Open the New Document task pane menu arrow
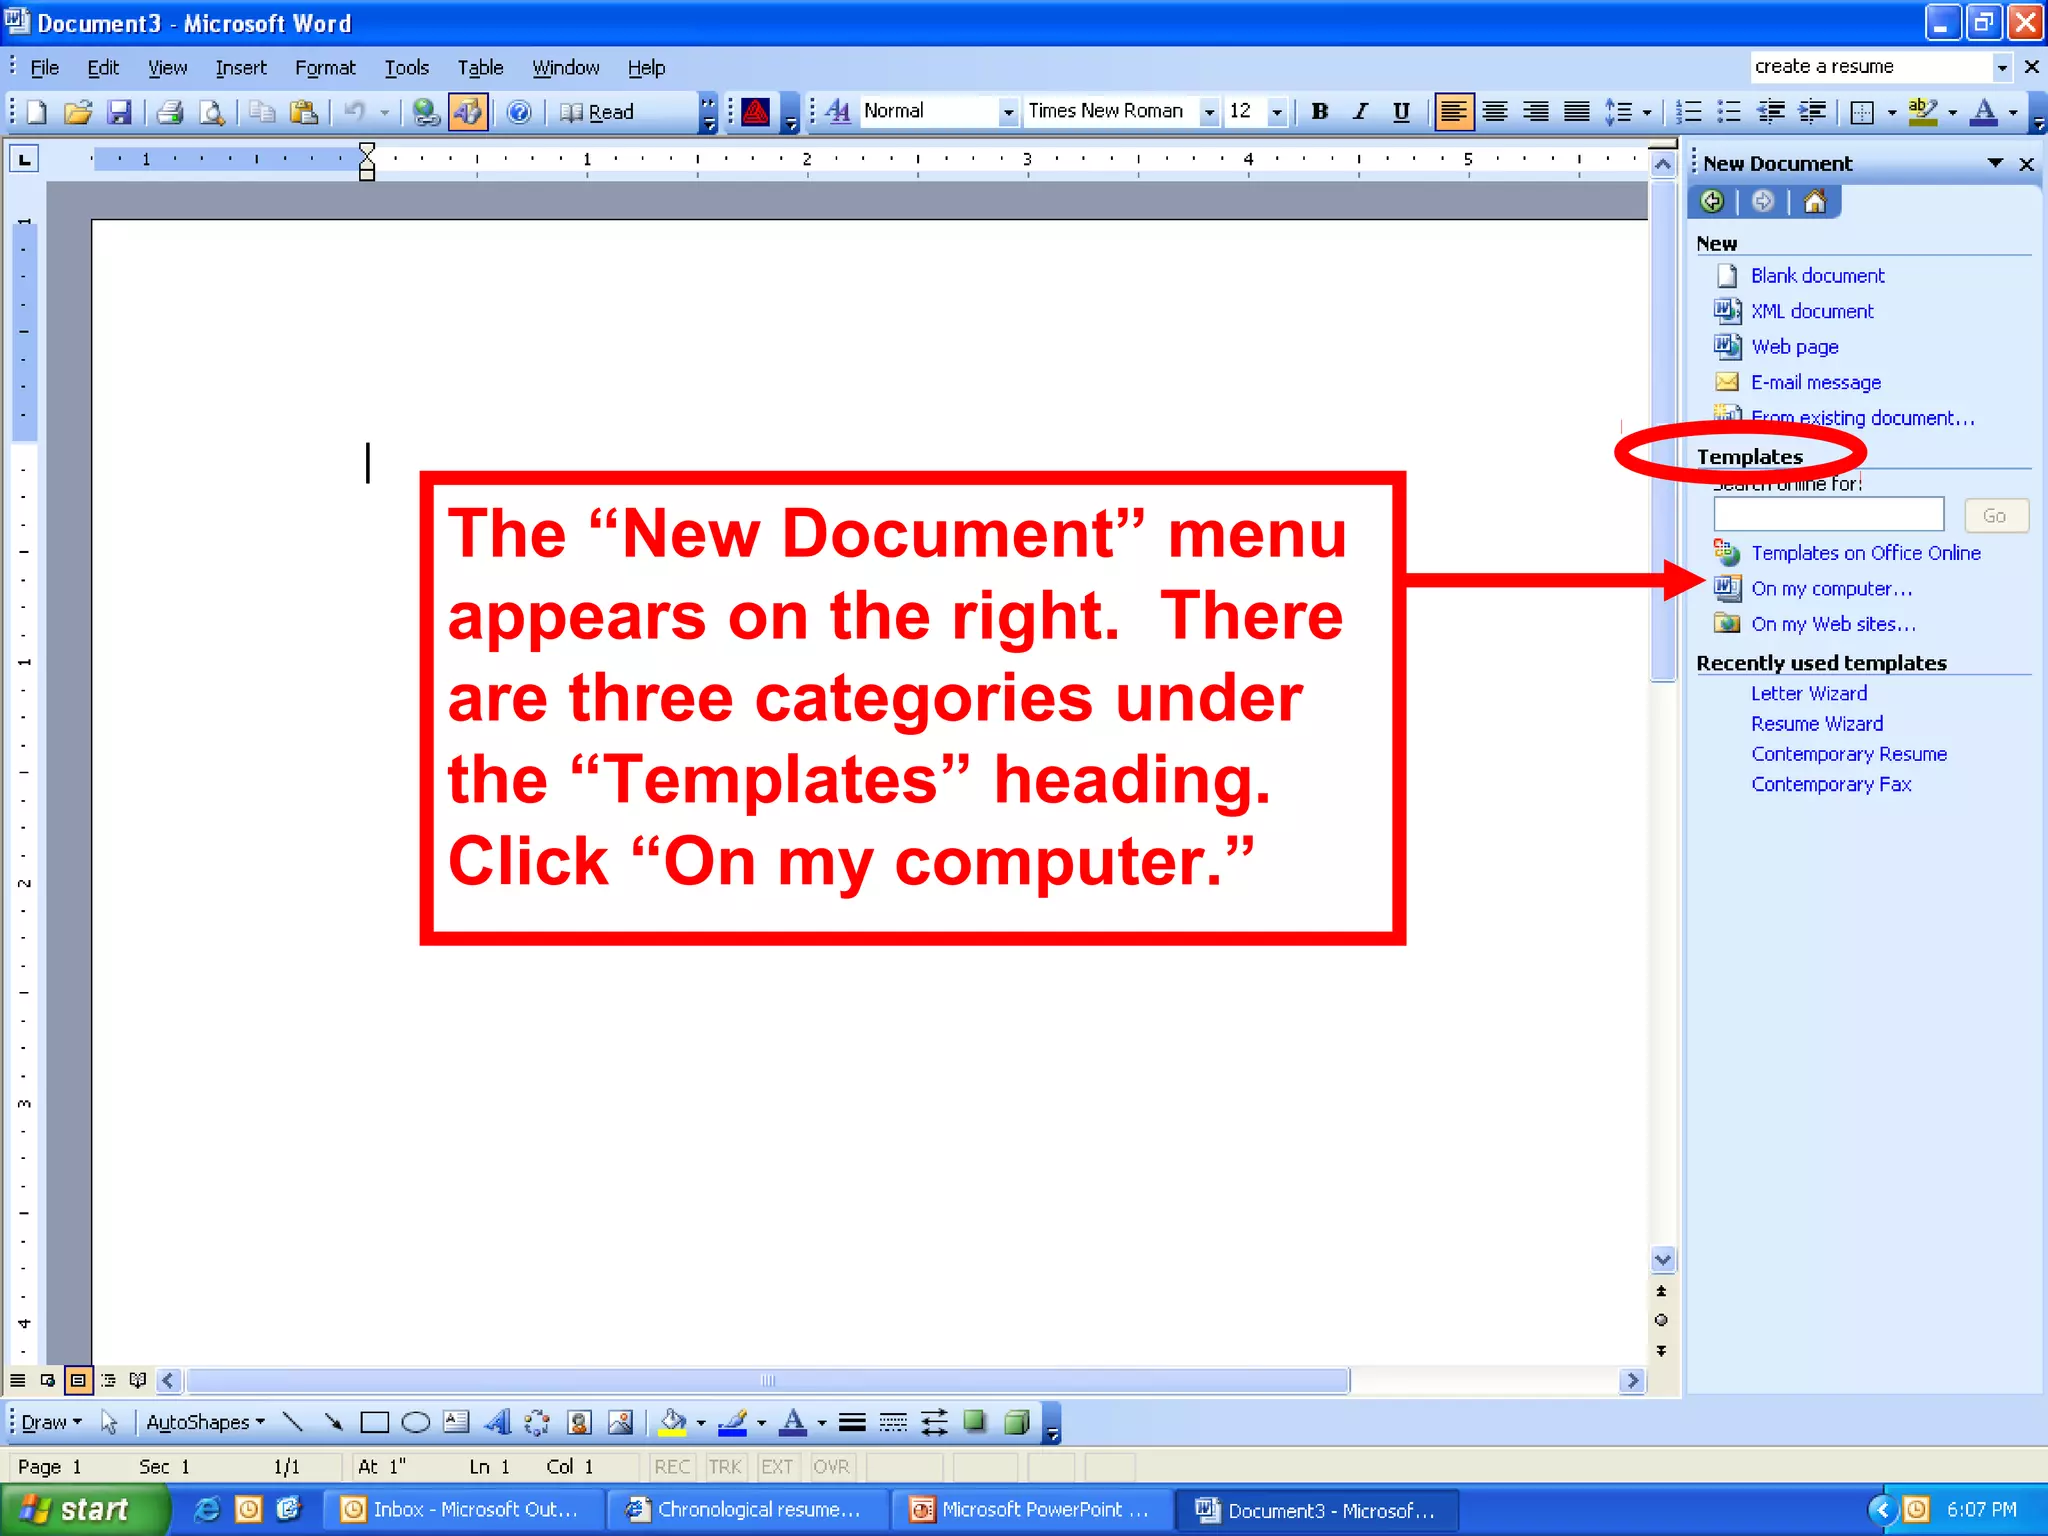Screen dimensions: 2048x1536 [x=1994, y=163]
